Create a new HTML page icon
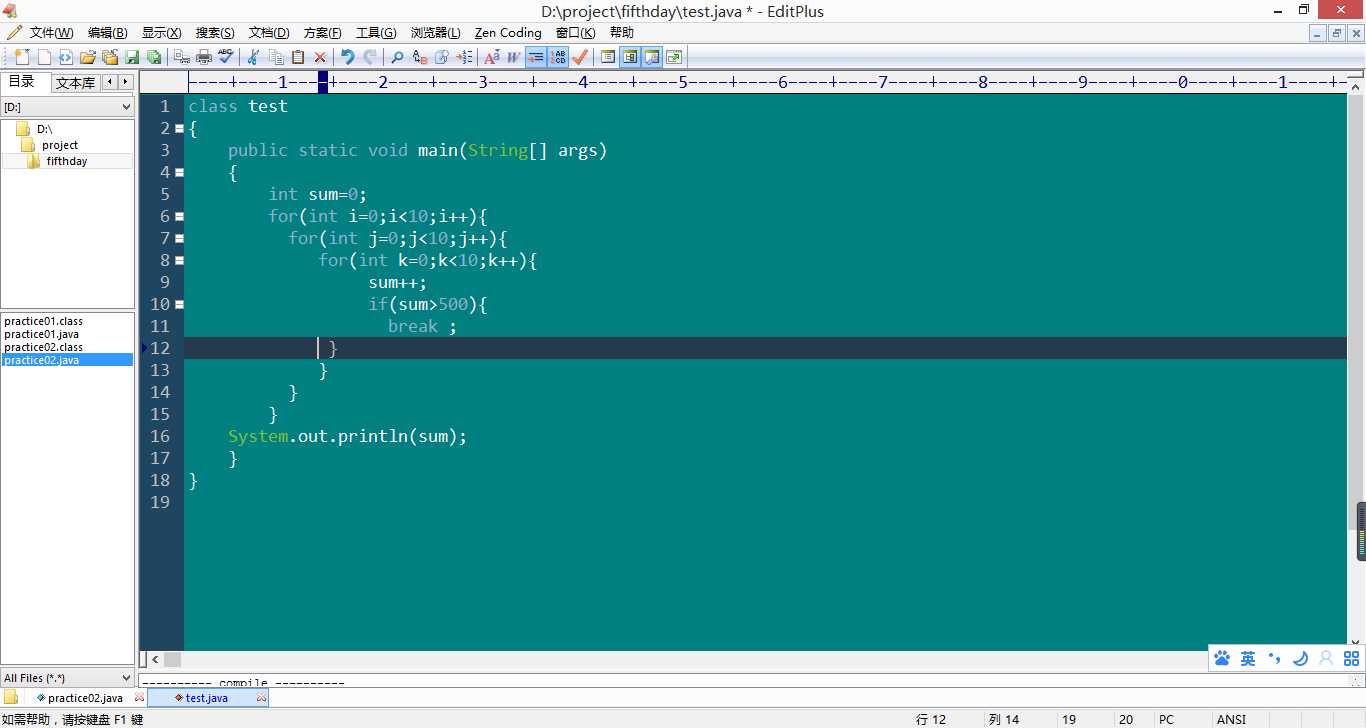Screen dimensions: 1366x728 65,57
